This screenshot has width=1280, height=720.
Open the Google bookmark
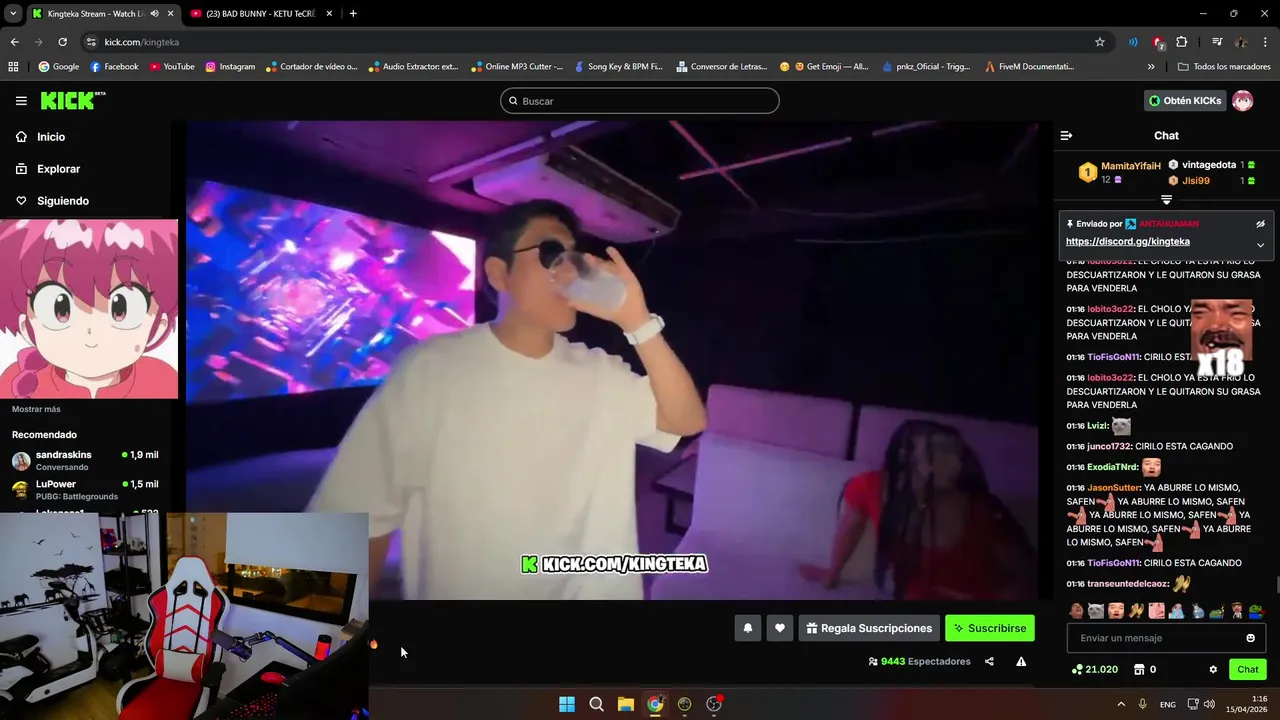[x=58, y=67]
